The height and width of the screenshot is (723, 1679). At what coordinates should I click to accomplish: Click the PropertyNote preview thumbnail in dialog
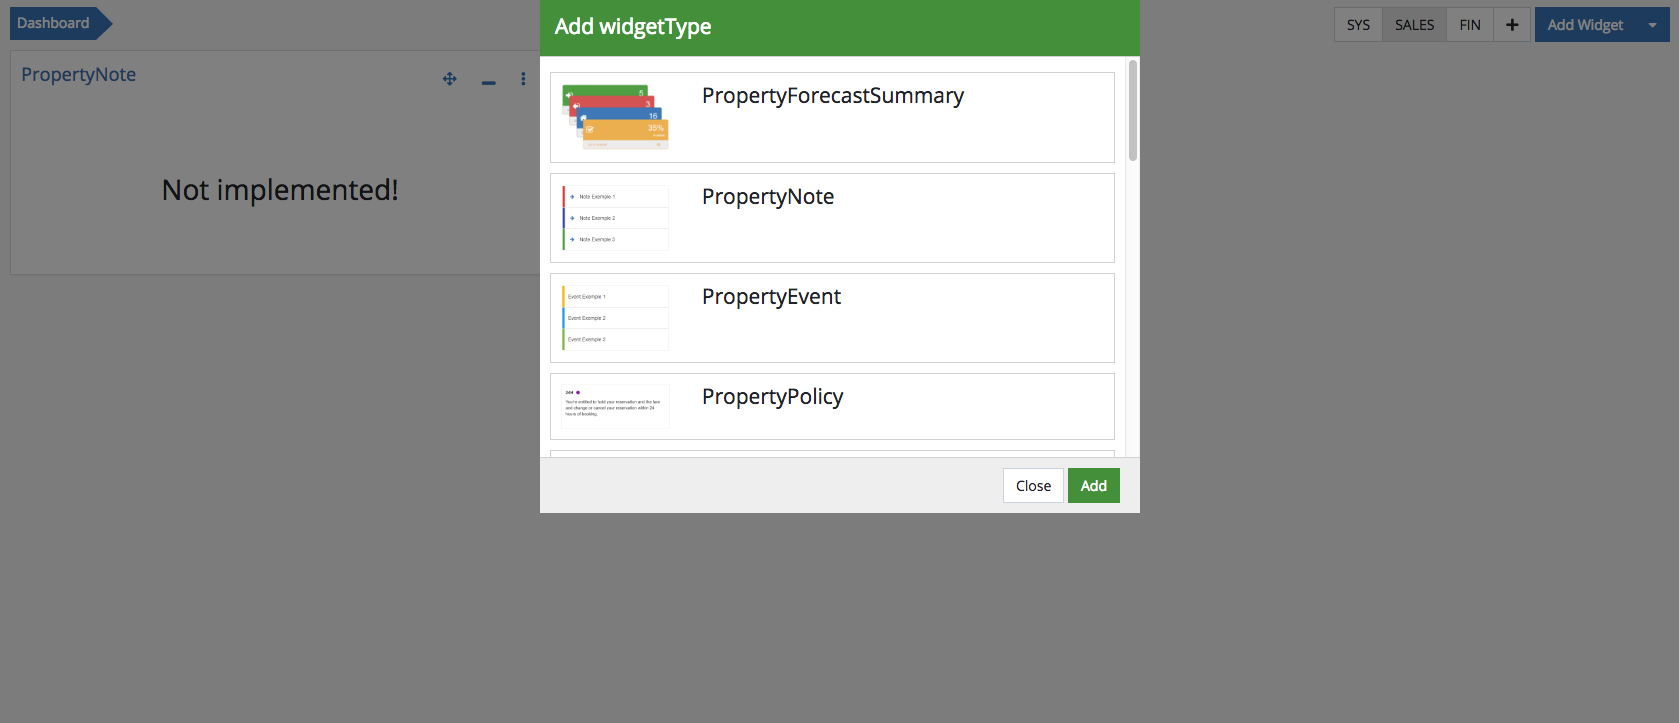[x=615, y=218]
